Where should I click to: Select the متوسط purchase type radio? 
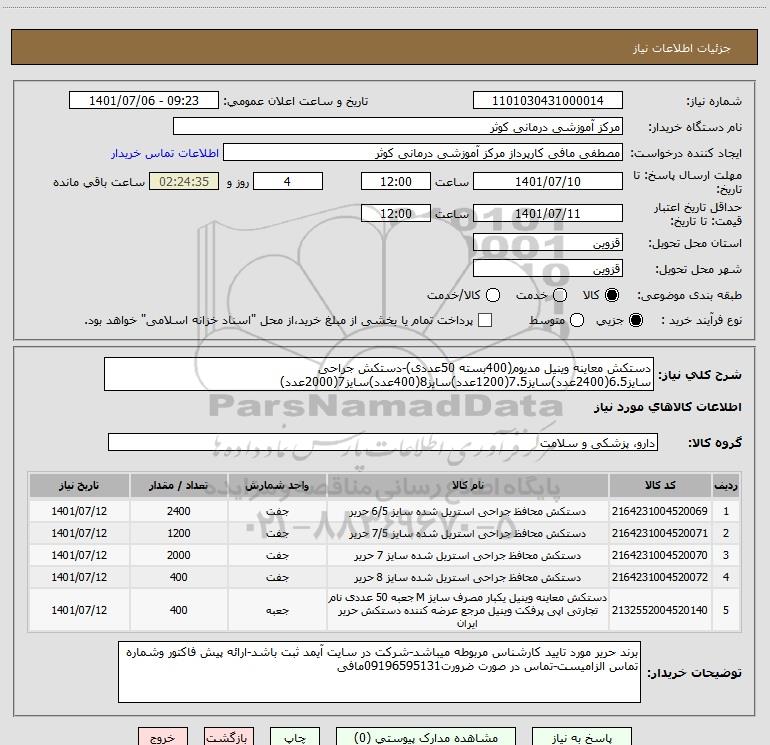coord(577,320)
